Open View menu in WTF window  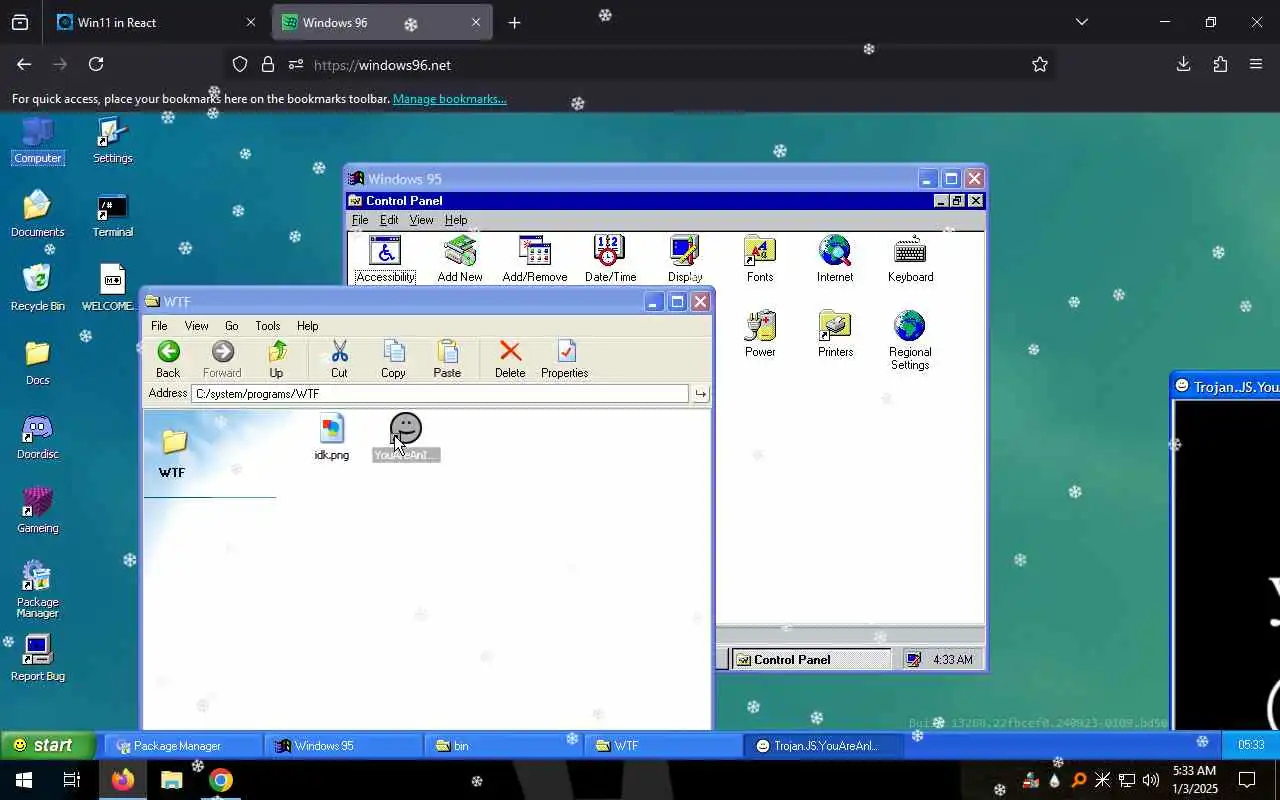(196, 326)
